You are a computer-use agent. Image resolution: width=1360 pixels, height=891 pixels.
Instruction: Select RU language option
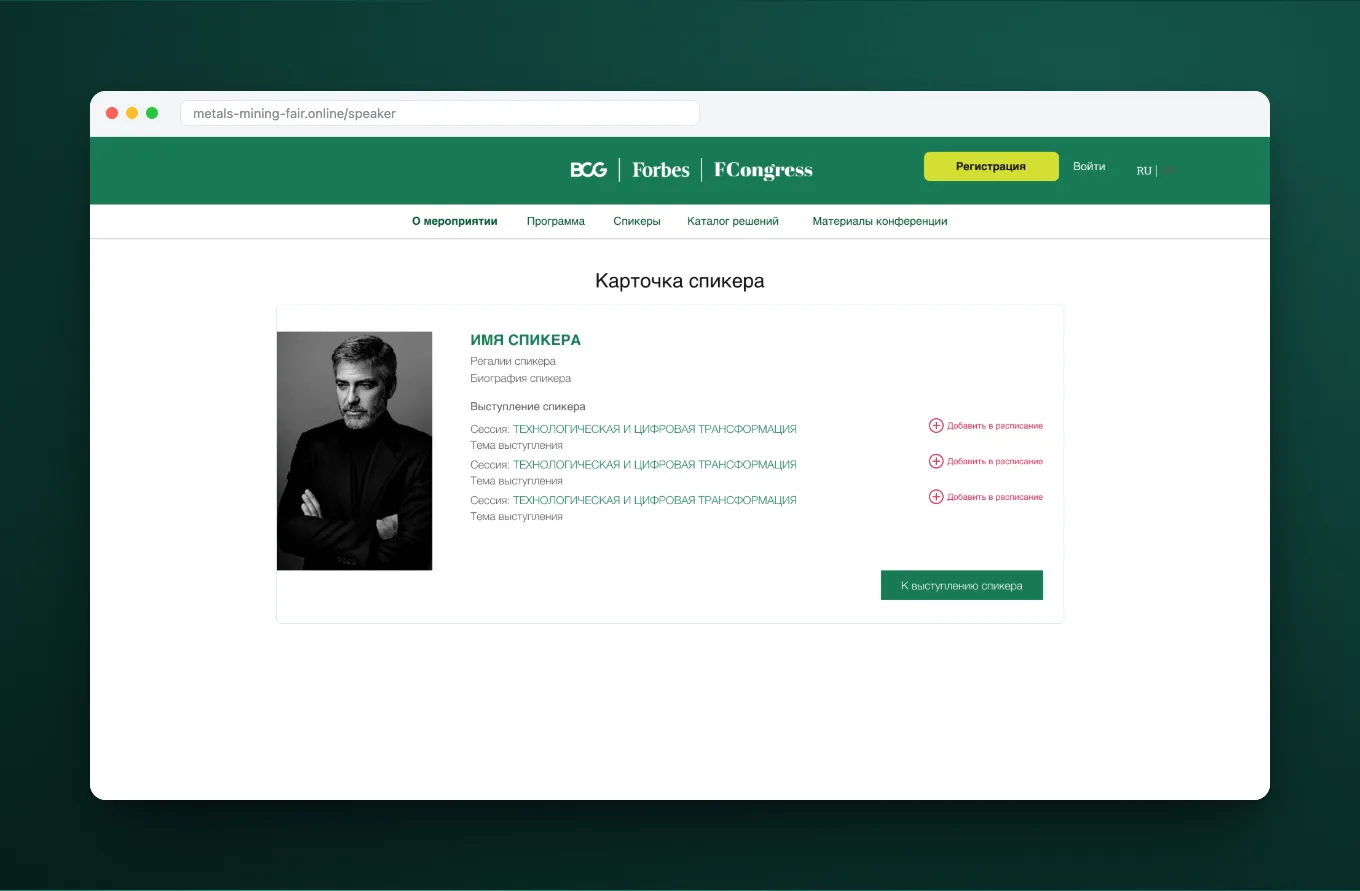coord(1144,171)
